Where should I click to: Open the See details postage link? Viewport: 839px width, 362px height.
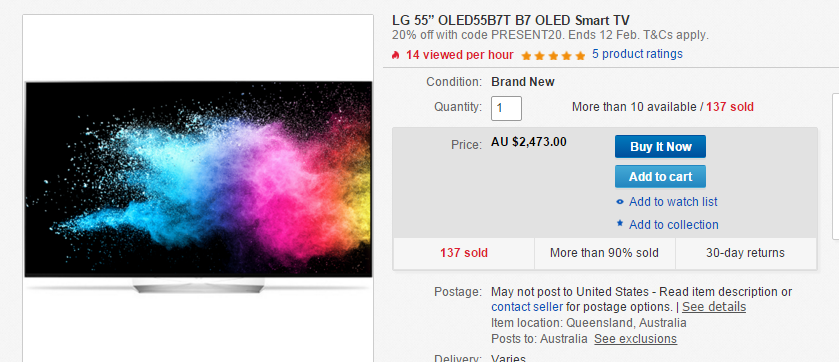coord(714,307)
